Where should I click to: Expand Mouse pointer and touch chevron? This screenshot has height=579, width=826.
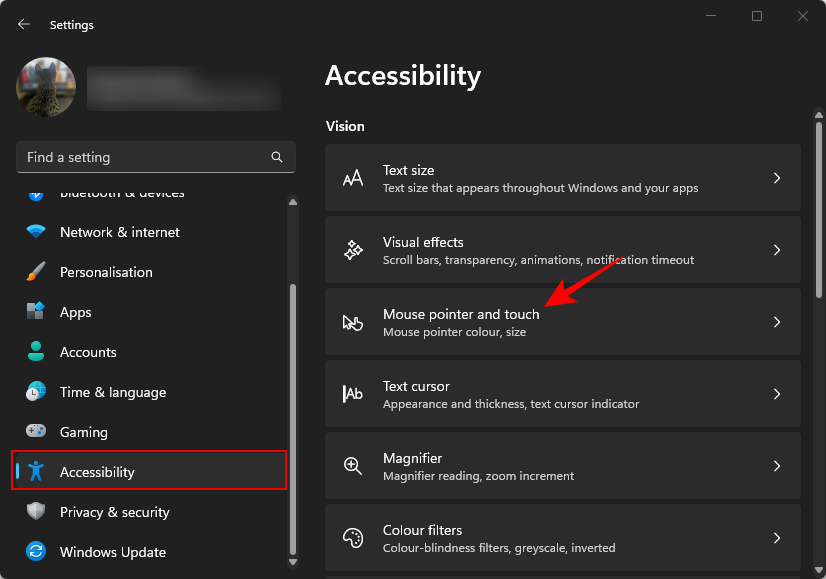point(777,322)
